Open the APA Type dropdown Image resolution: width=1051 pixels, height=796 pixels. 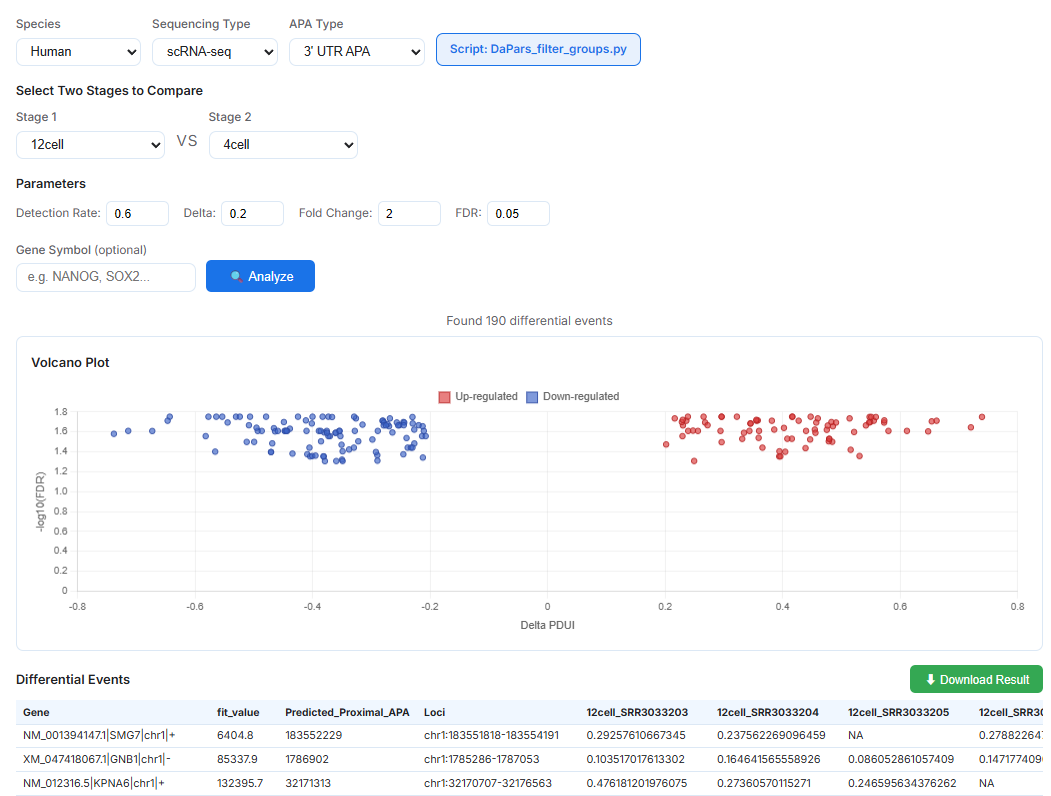click(357, 52)
